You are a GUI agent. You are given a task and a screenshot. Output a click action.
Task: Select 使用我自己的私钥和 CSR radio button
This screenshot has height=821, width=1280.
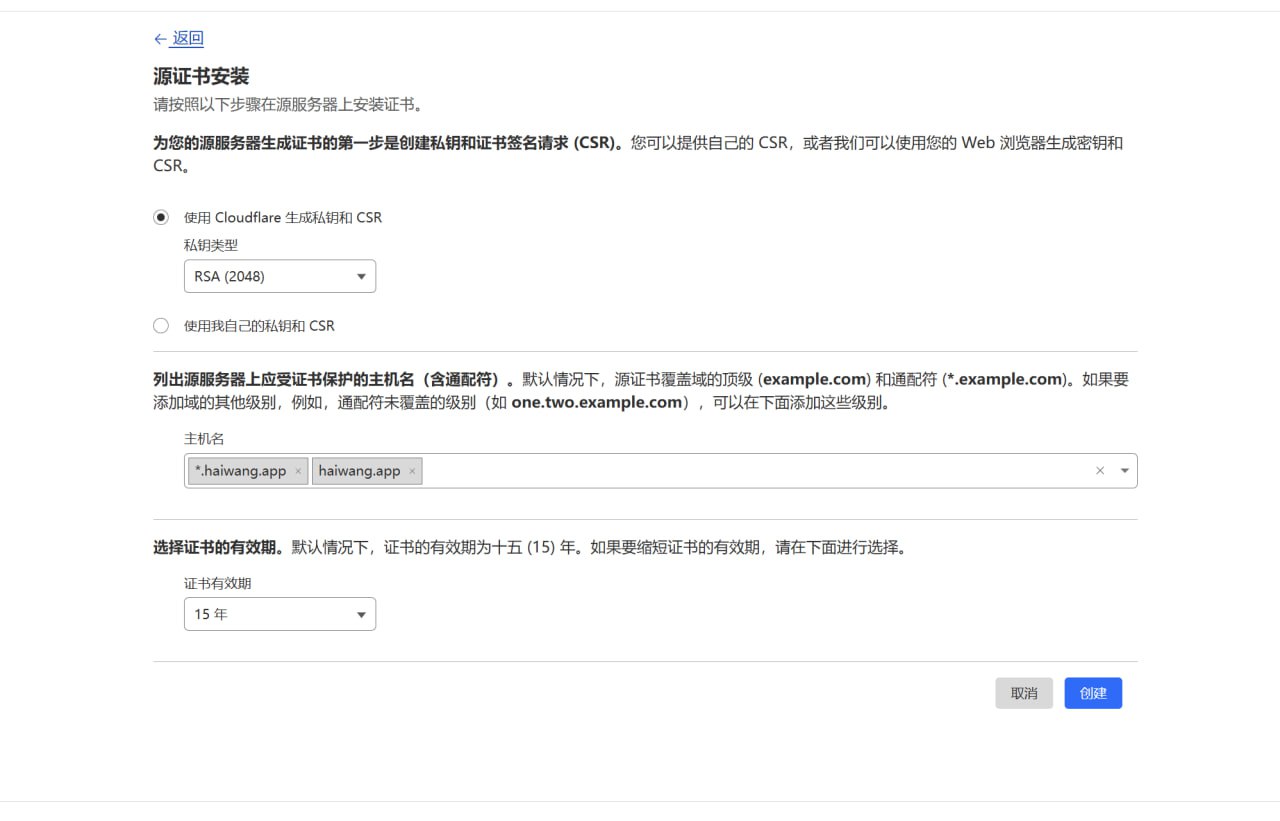tap(161, 325)
